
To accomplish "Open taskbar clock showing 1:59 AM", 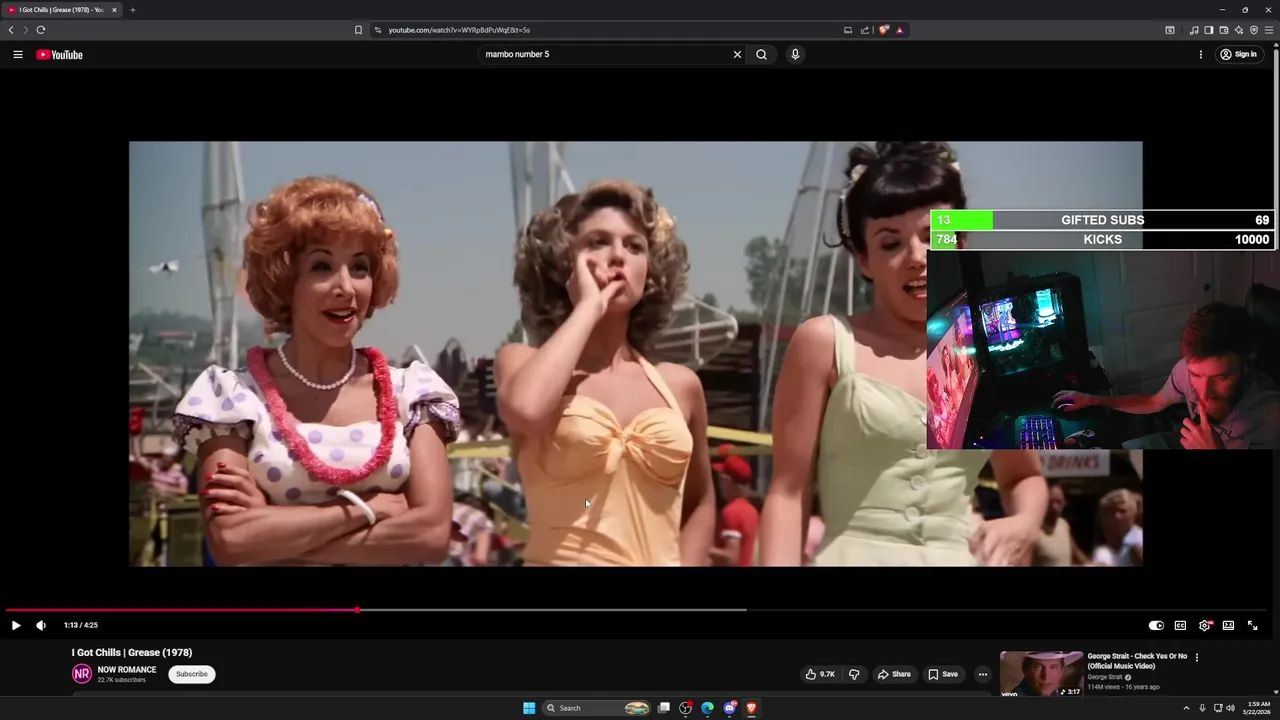I will (1258, 708).
